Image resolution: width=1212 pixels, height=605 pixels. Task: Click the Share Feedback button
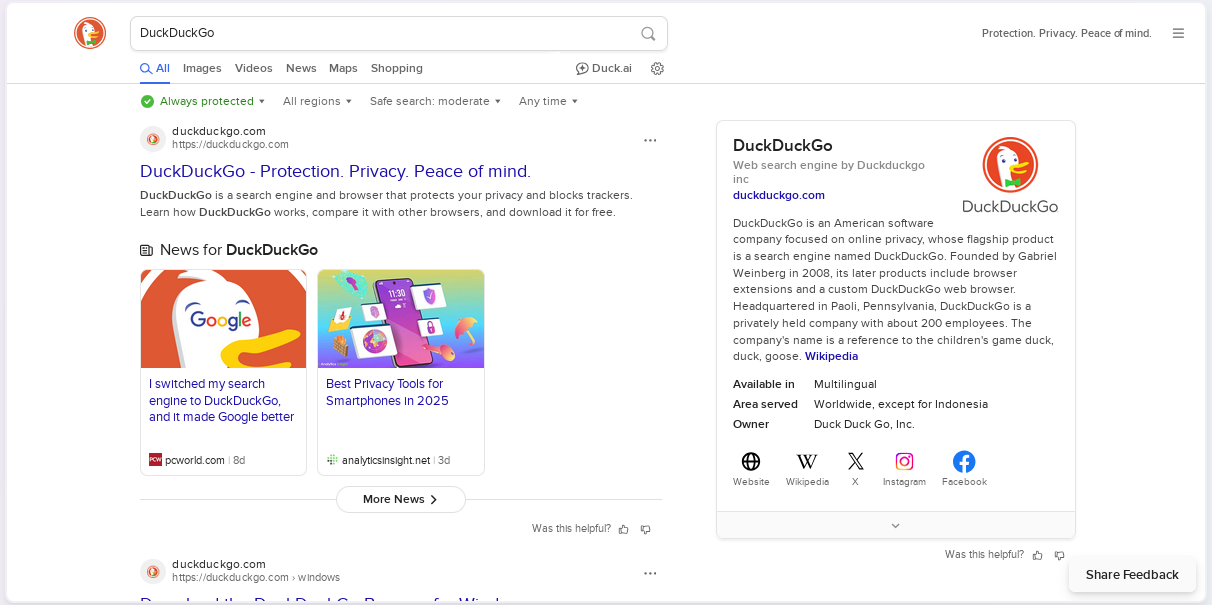1132,575
